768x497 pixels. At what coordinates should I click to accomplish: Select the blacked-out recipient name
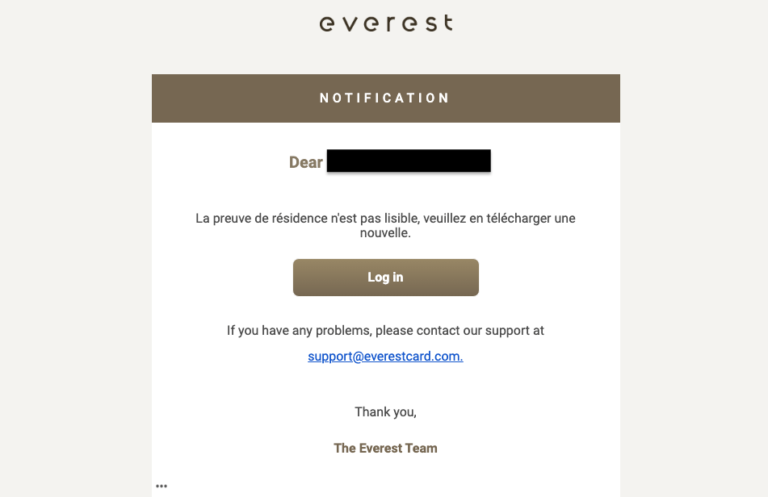[x=408, y=161]
